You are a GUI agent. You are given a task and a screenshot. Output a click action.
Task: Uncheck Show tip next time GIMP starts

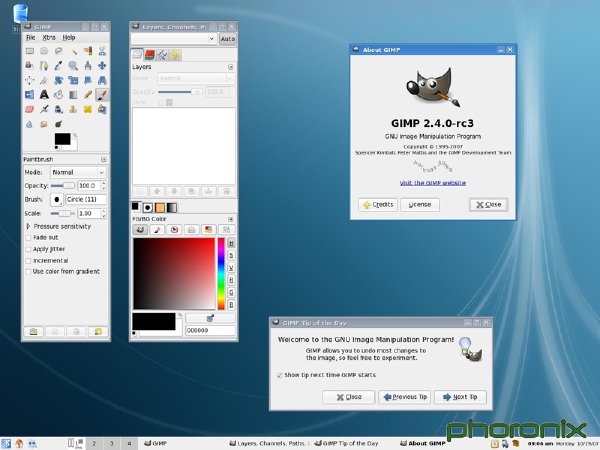click(x=279, y=375)
